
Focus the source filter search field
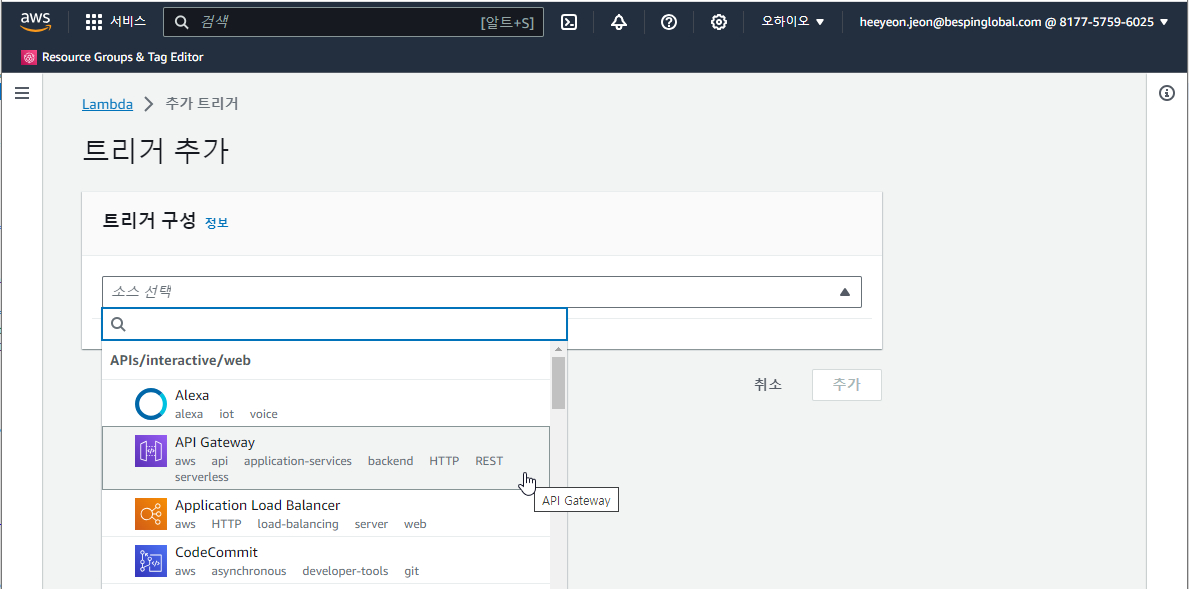pos(334,324)
